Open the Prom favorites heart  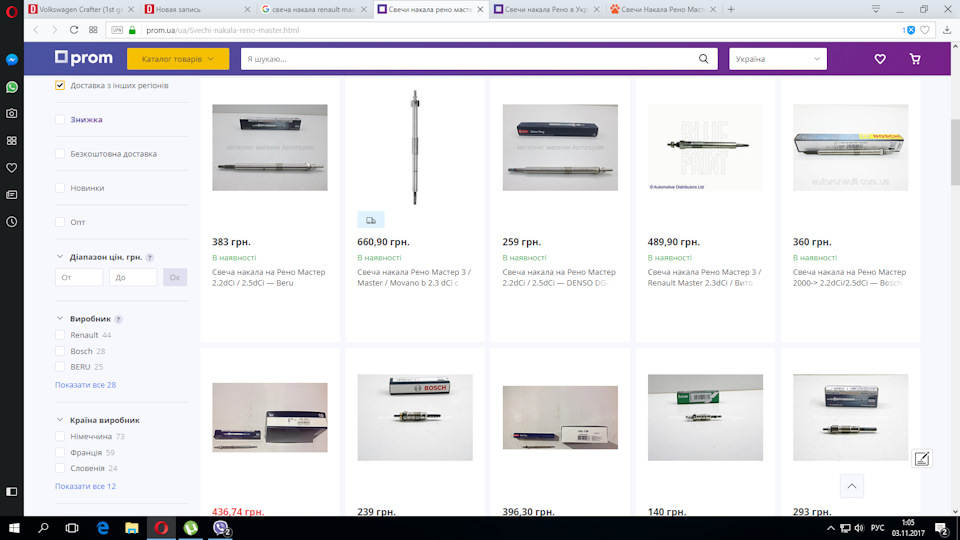(x=880, y=59)
